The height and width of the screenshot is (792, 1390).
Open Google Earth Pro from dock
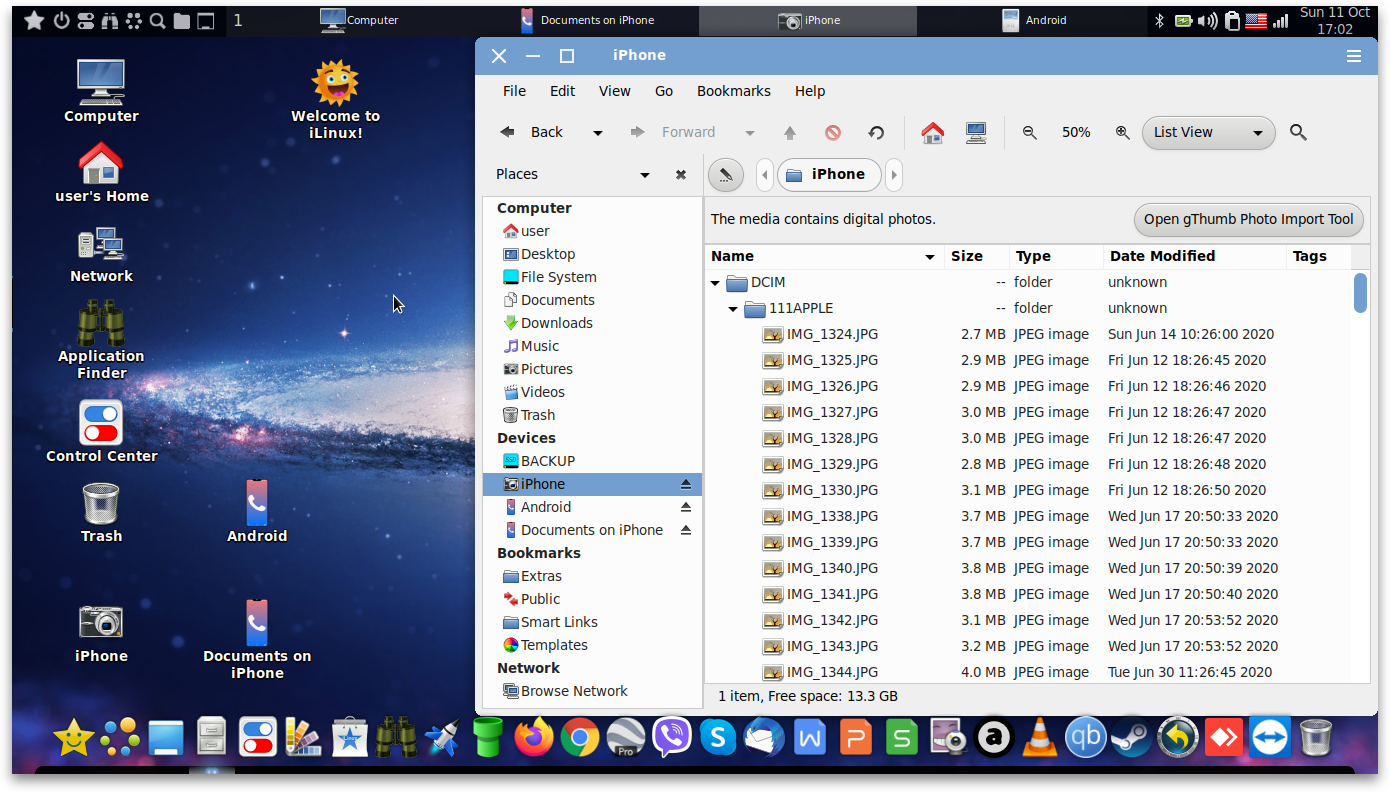click(x=626, y=738)
